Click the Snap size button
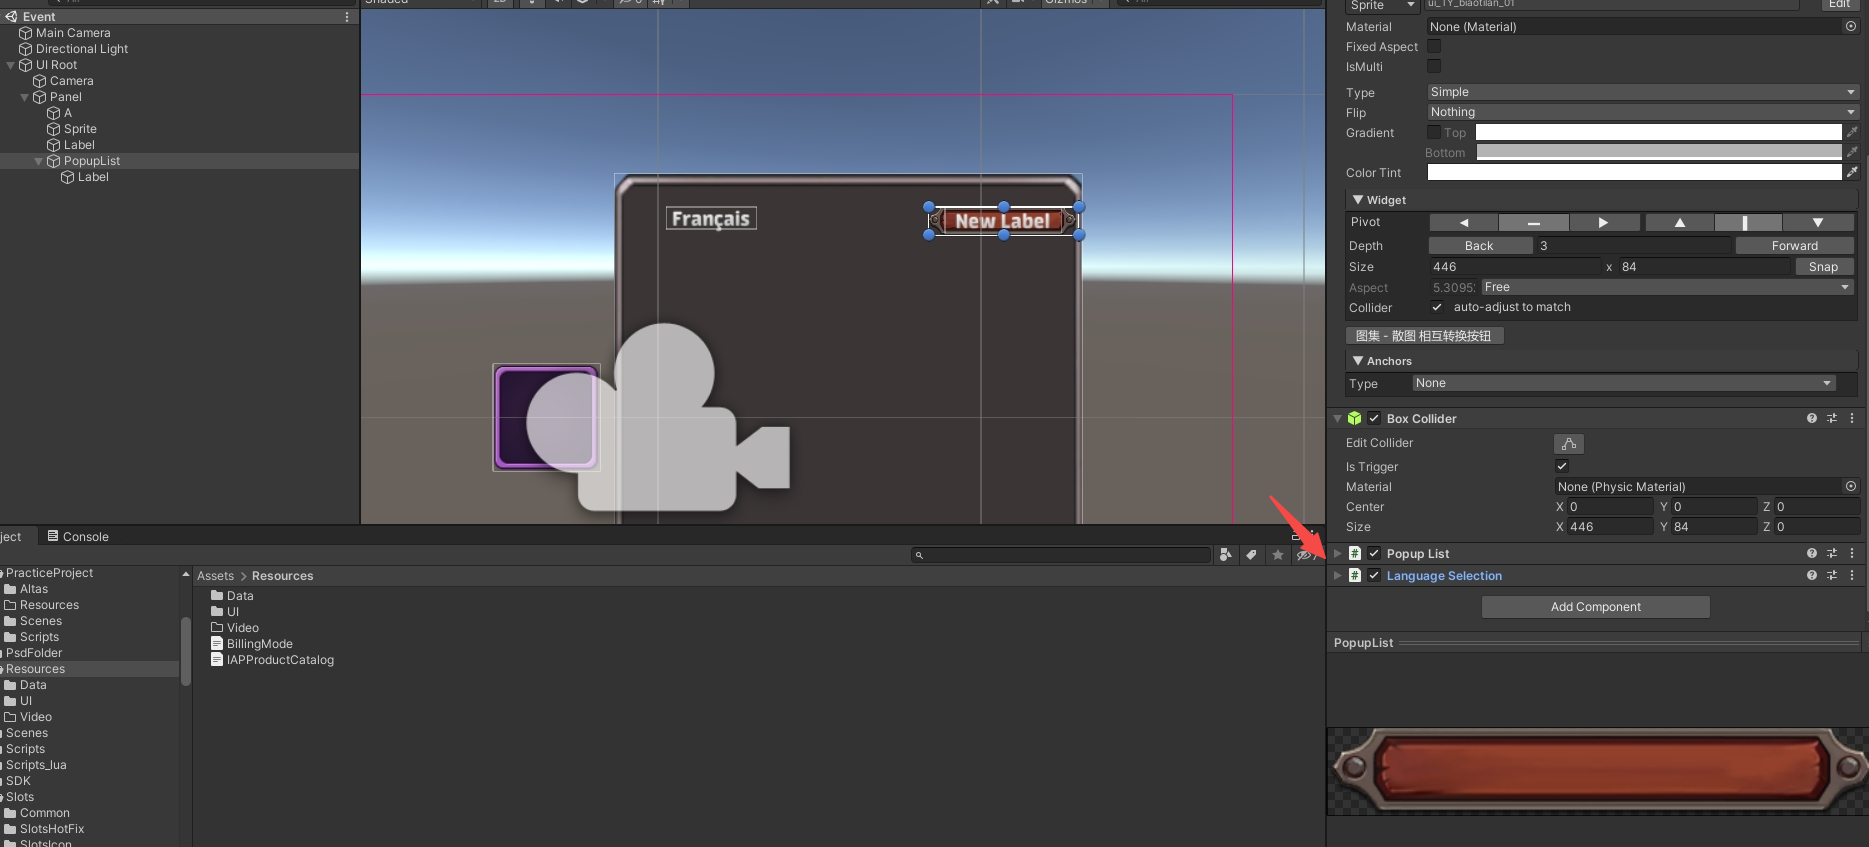This screenshot has width=1869, height=847. 1823,267
